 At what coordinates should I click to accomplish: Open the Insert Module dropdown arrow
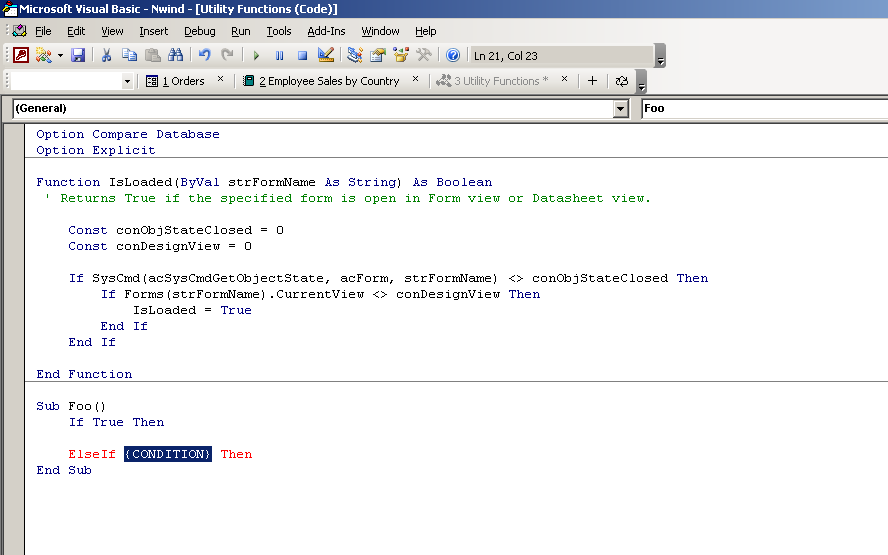[x=60, y=56]
